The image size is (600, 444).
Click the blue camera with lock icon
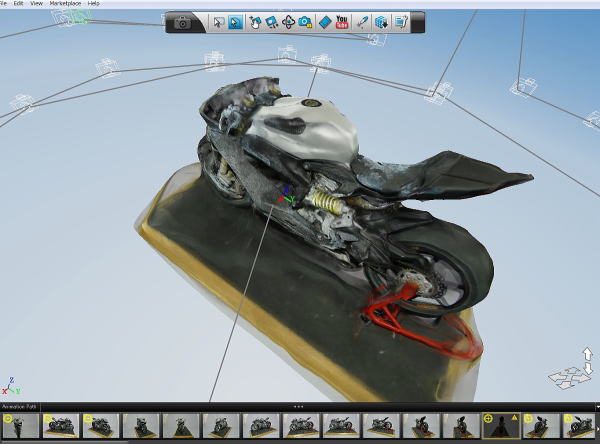[305, 22]
